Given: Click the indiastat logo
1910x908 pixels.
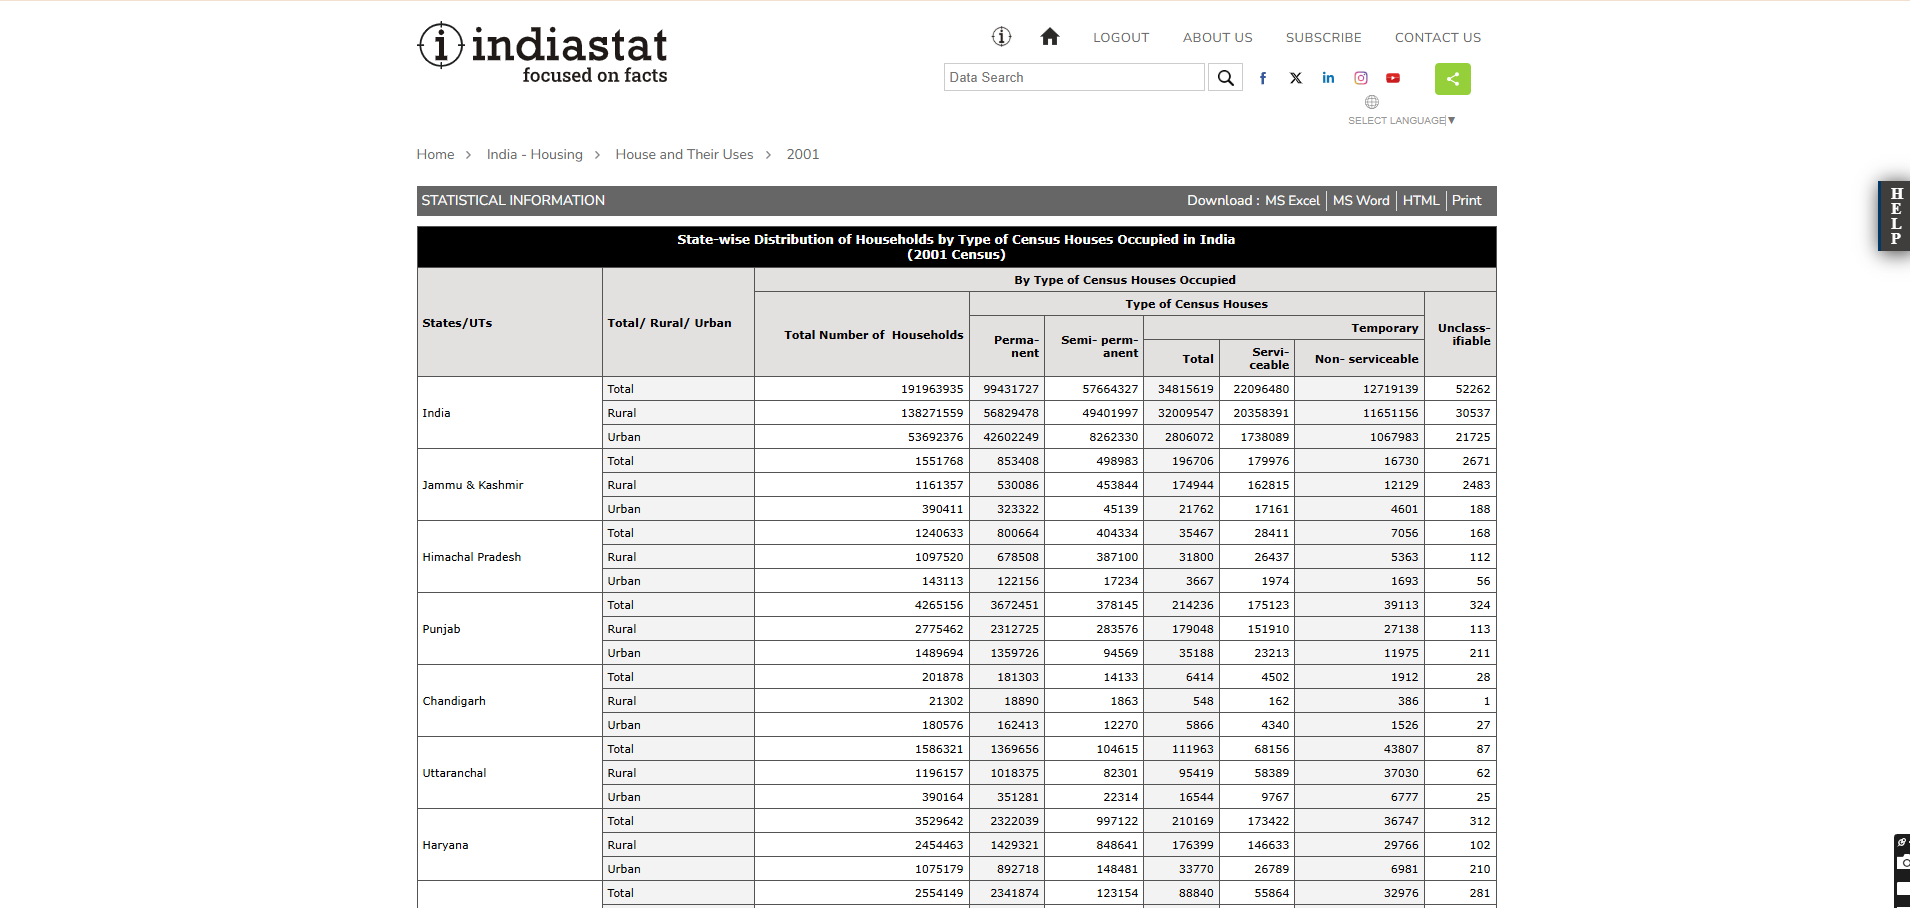Looking at the screenshot, I should click(x=542, y=53).
